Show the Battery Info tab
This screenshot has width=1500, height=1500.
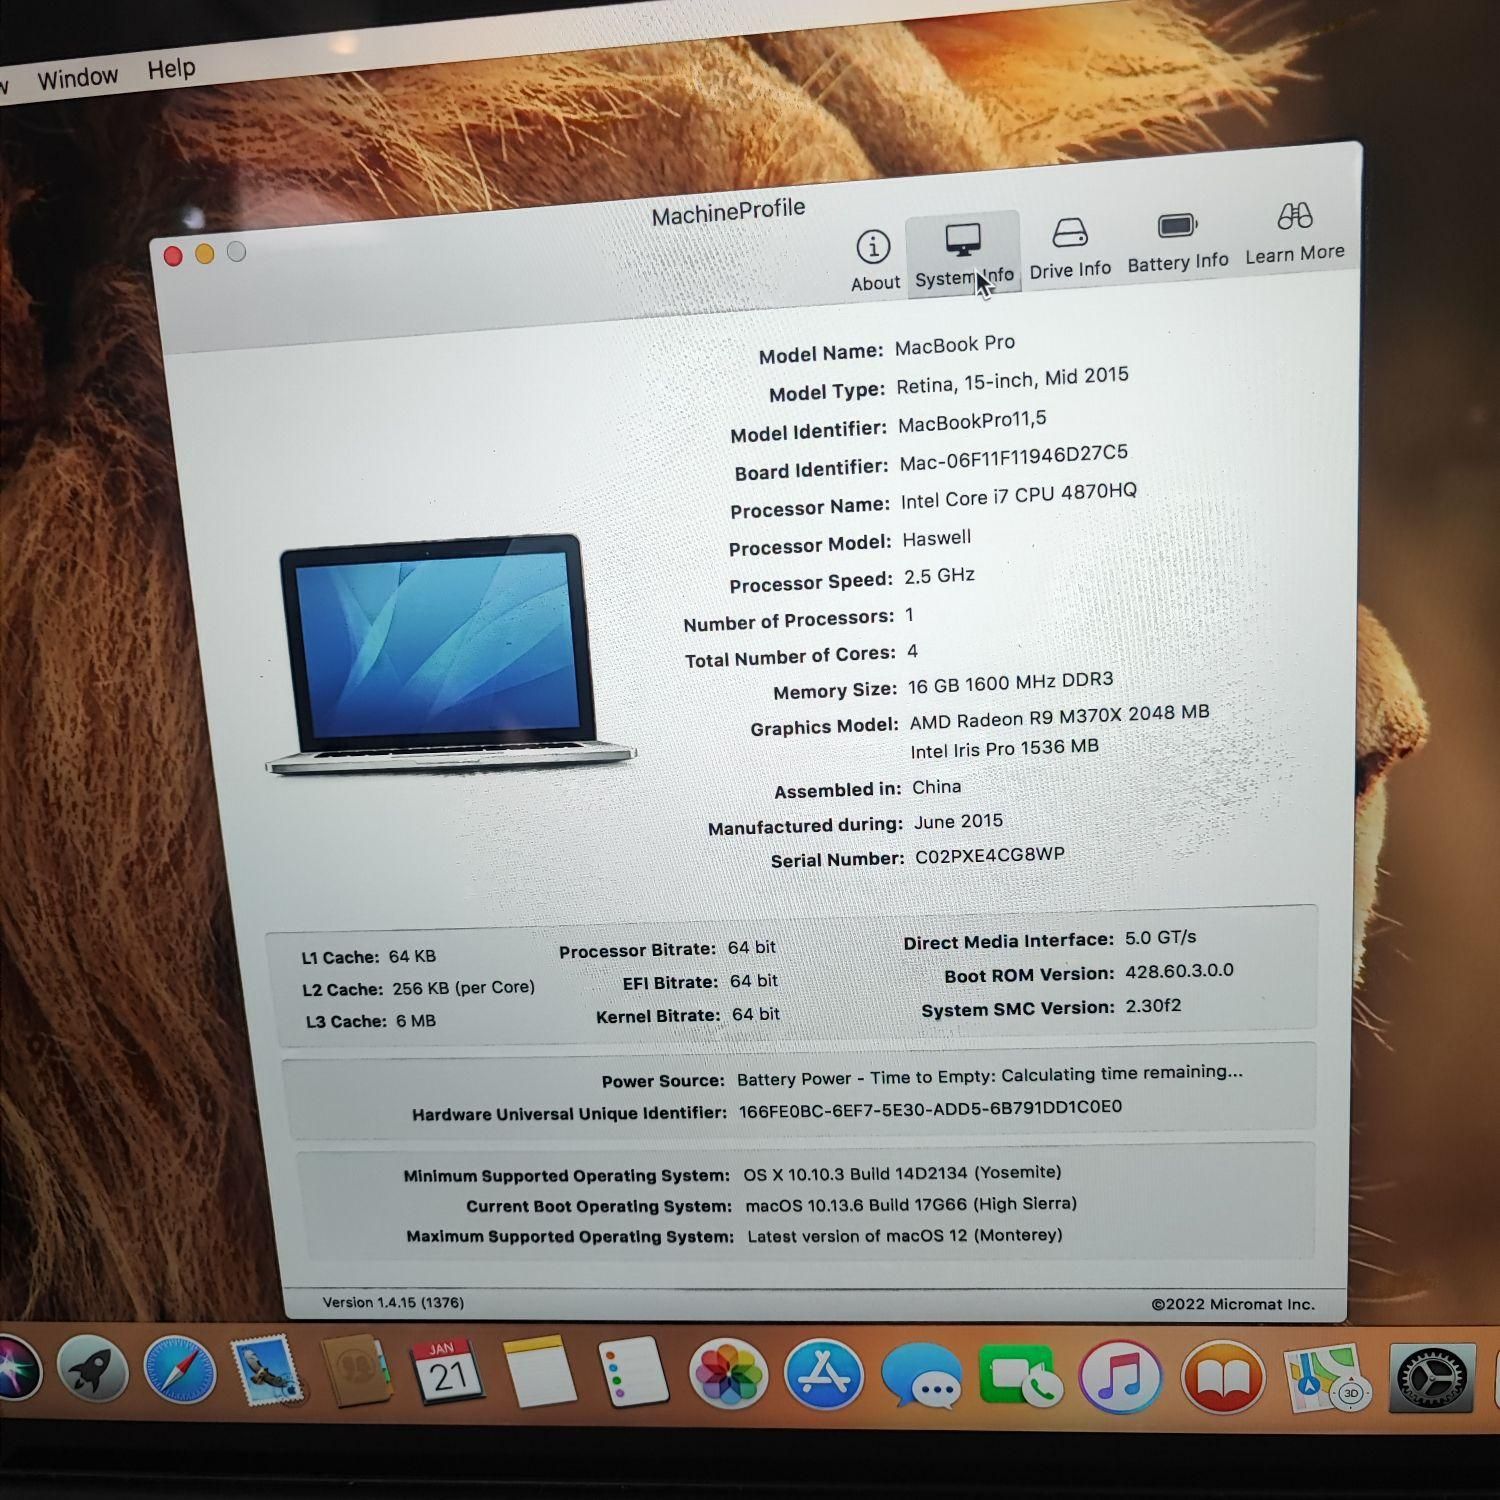point(1177,243)
